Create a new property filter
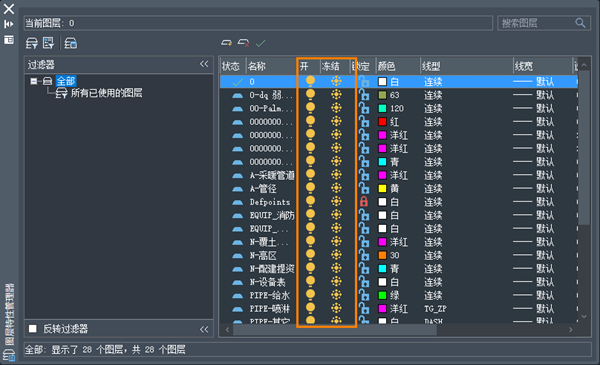Screen dimensions: 600x365 pos(32,43)
